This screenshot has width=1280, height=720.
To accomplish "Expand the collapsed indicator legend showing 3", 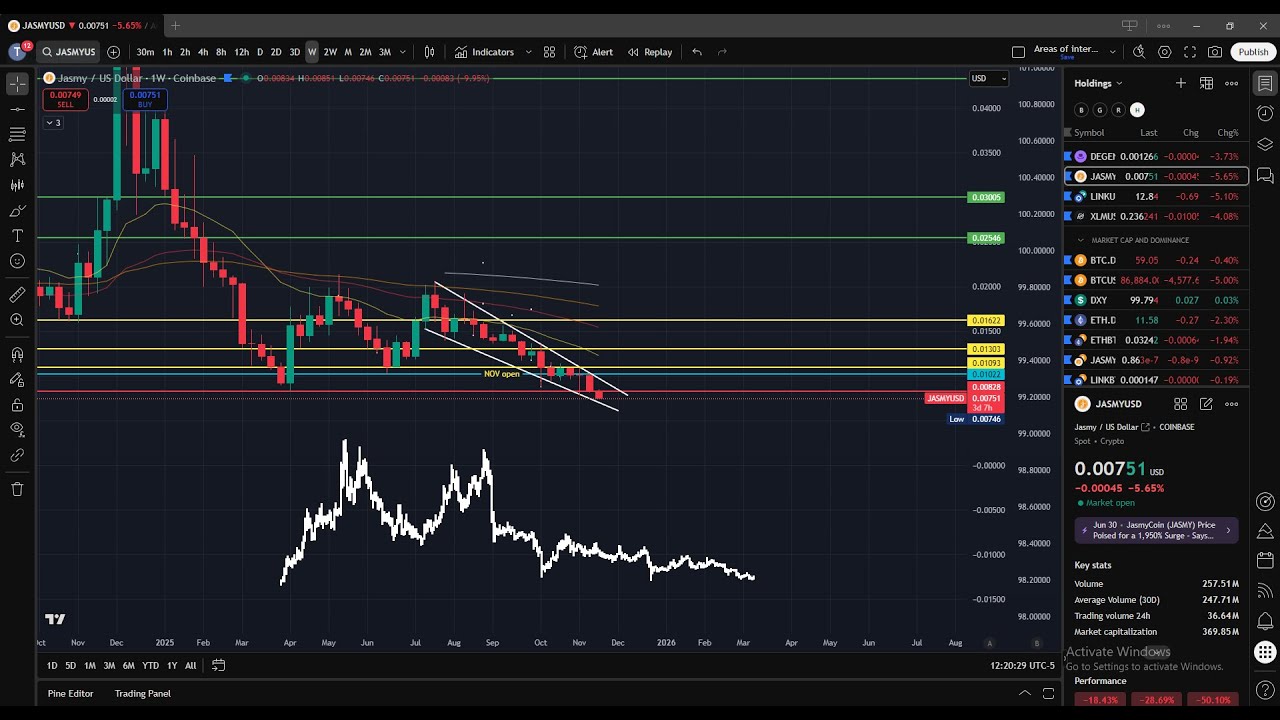I will (x=53, y=123).
